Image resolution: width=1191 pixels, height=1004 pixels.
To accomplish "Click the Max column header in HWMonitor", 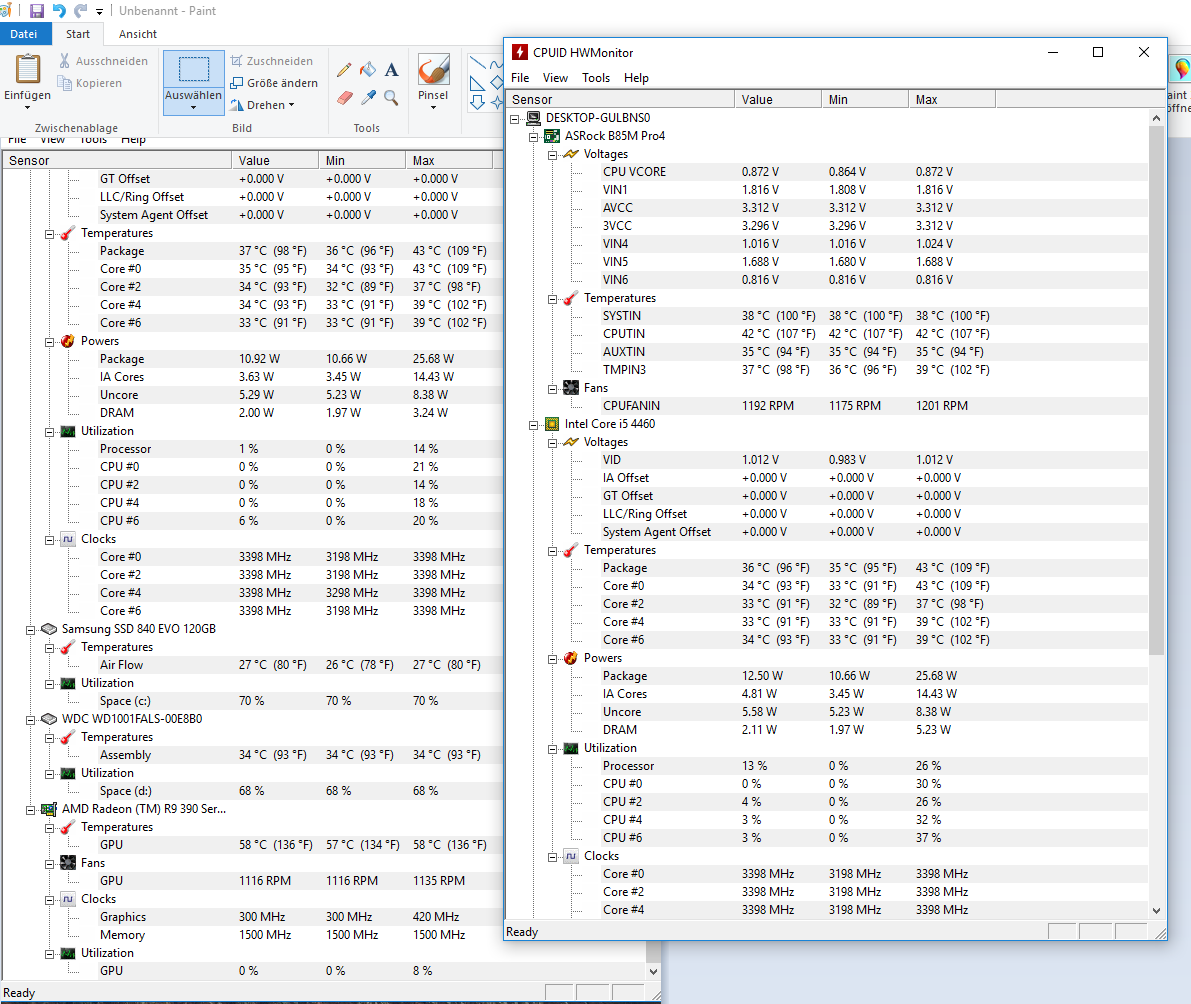I will pyautogui.click(x=952, y=99).
